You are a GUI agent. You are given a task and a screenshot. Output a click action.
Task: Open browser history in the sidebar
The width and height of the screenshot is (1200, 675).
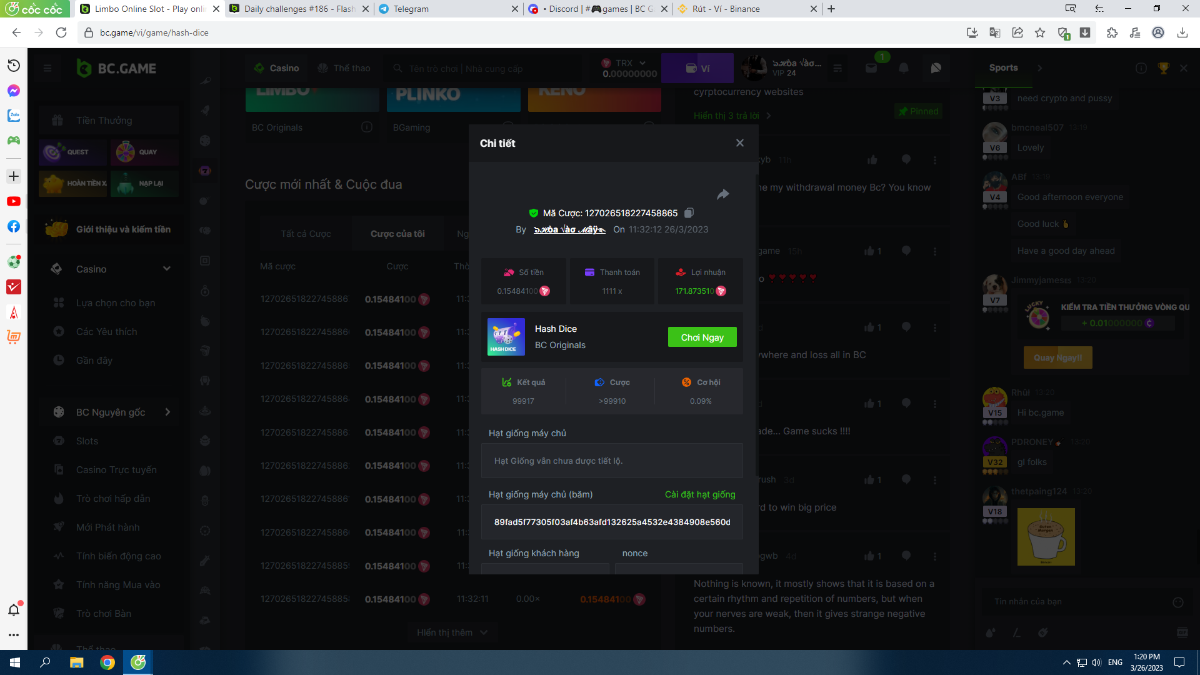14,65
